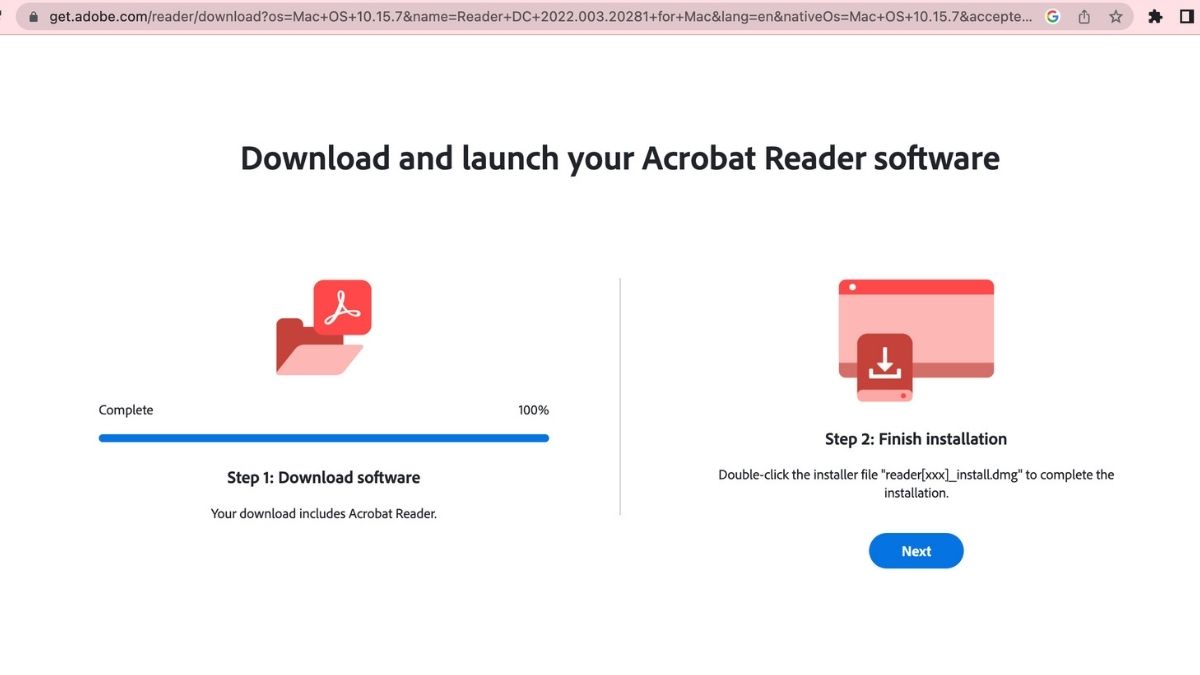Click the 100% completion label
The height and width of the screenshot is (675, 1200).
click(533, 409)
